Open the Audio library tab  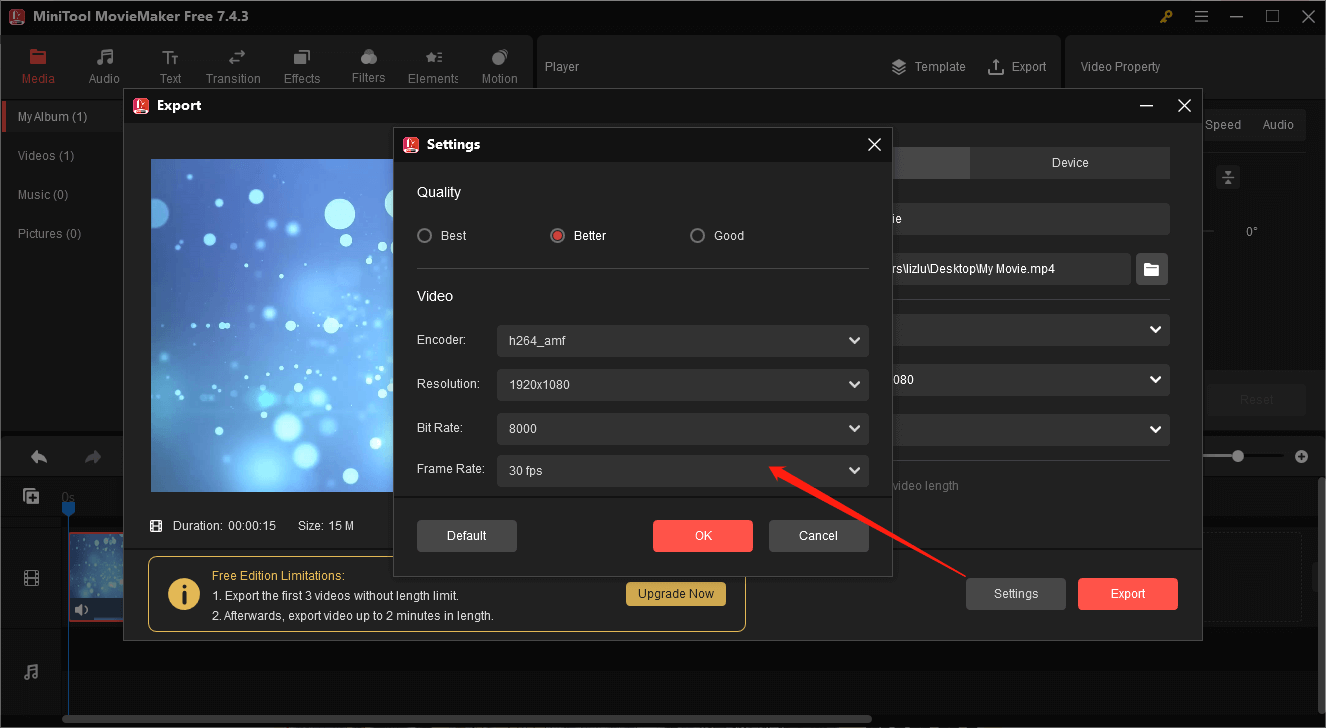(104, 66)
